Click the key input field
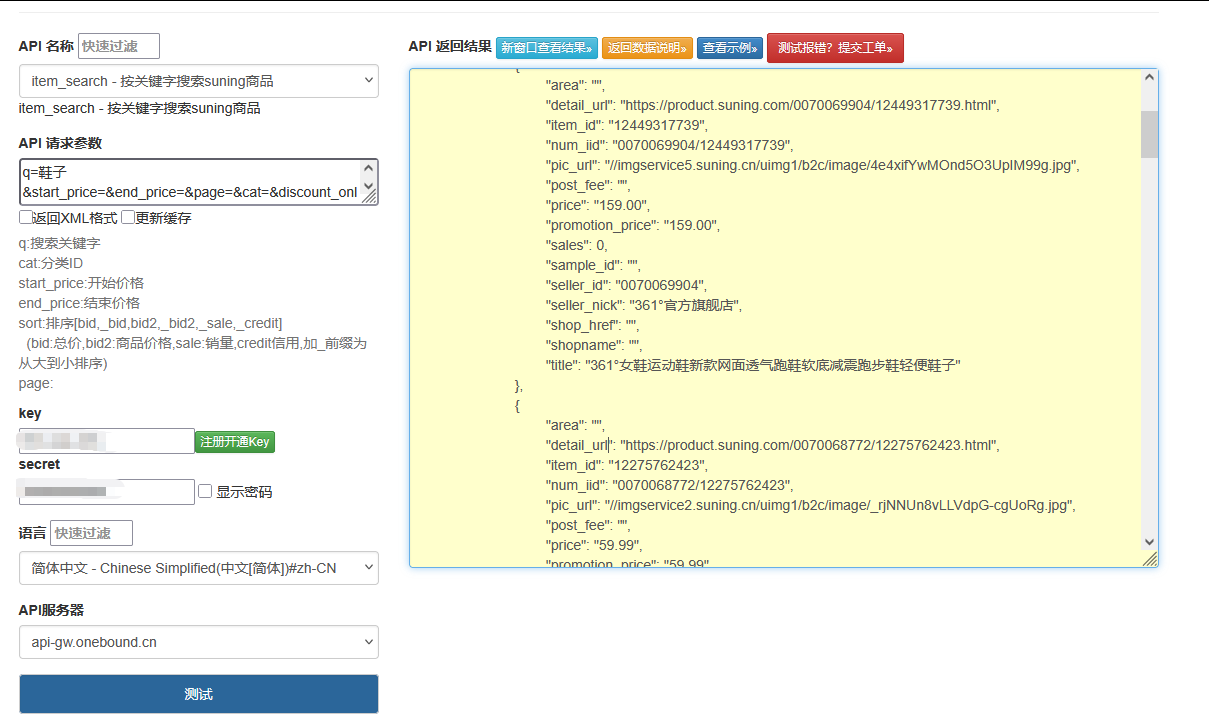This screenshot has height=726, width=1209. [106, 441]
